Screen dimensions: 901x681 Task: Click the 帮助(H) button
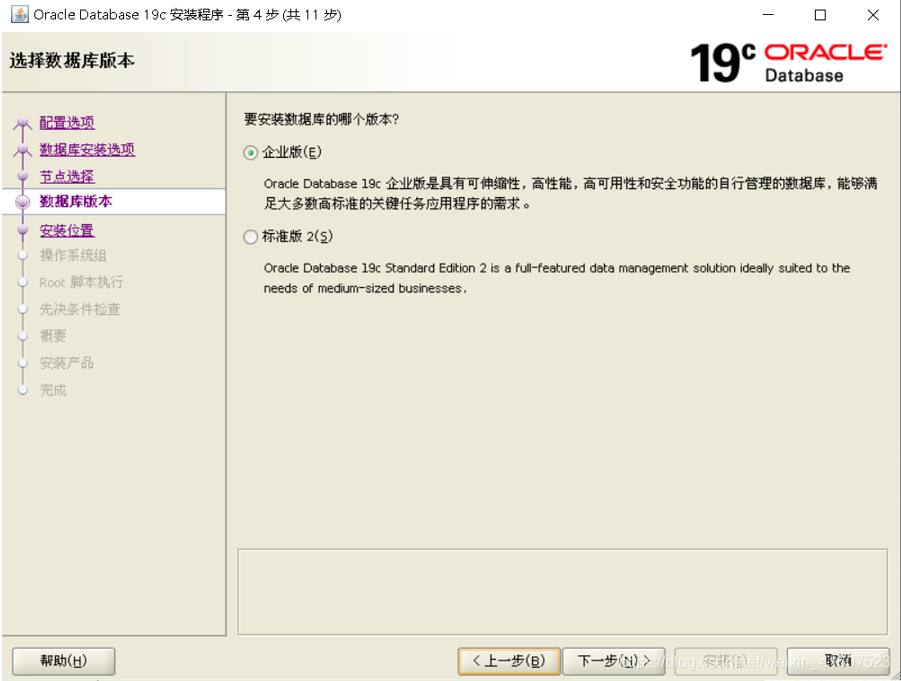click(x=63, y=661)
